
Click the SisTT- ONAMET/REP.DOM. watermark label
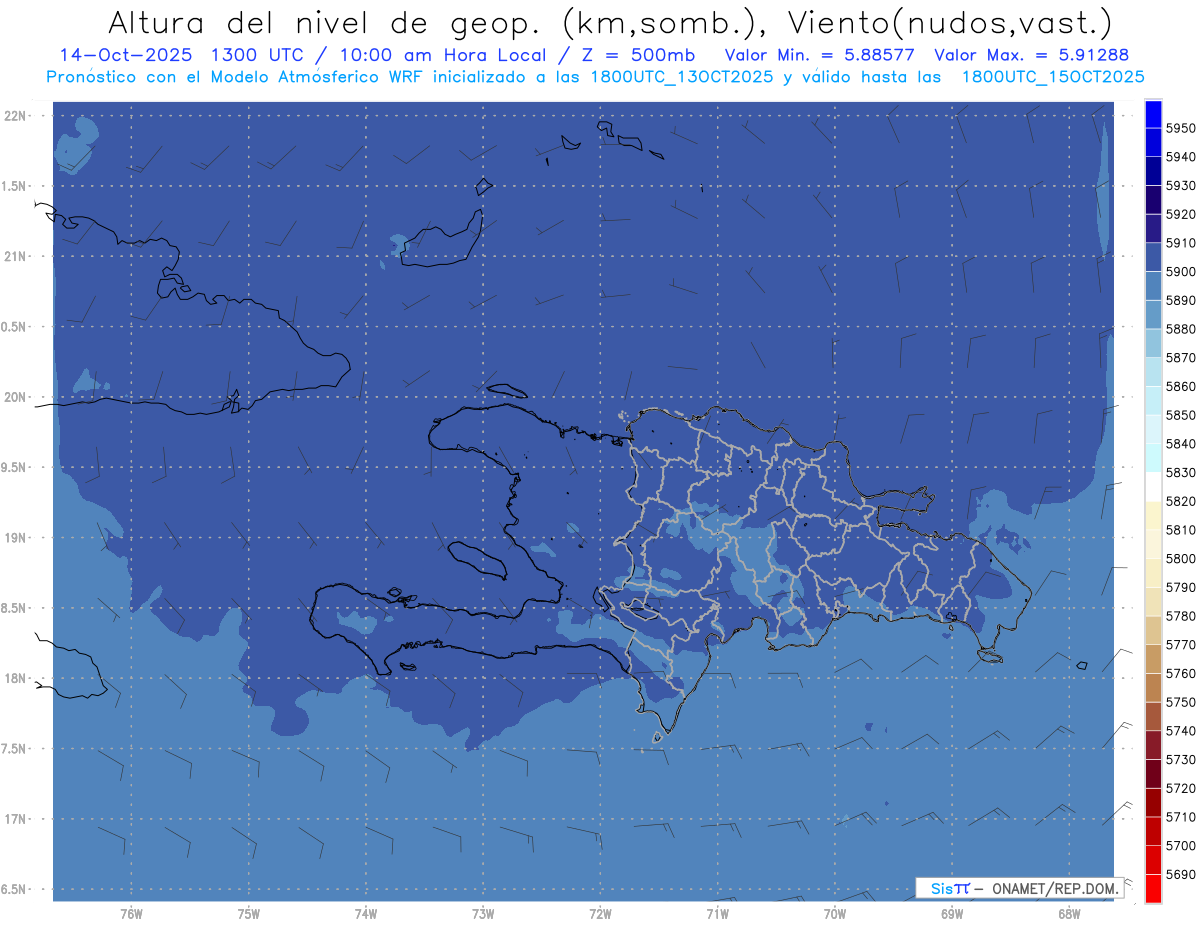tap(1018, 888)
